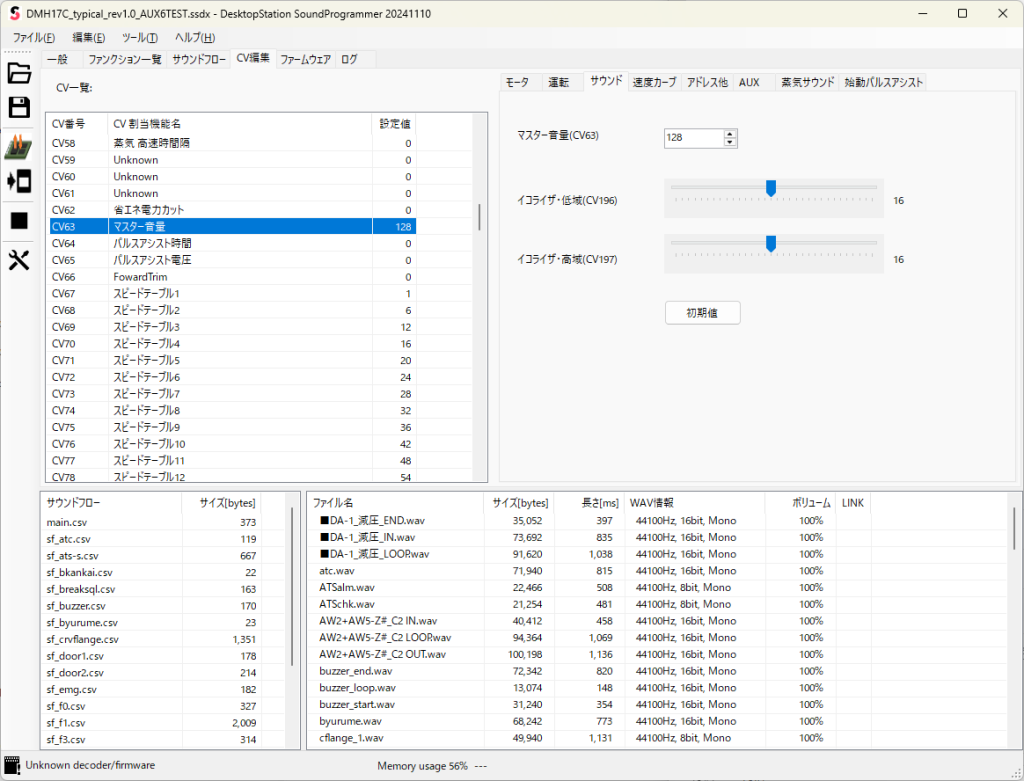Switch to the ファームウェア tab

pyautogui.click(x=305, y=59)
